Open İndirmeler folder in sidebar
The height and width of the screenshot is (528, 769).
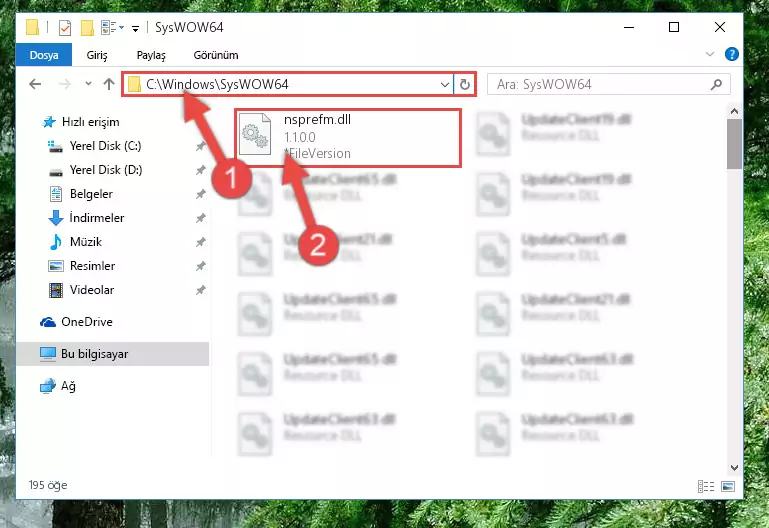97,218
